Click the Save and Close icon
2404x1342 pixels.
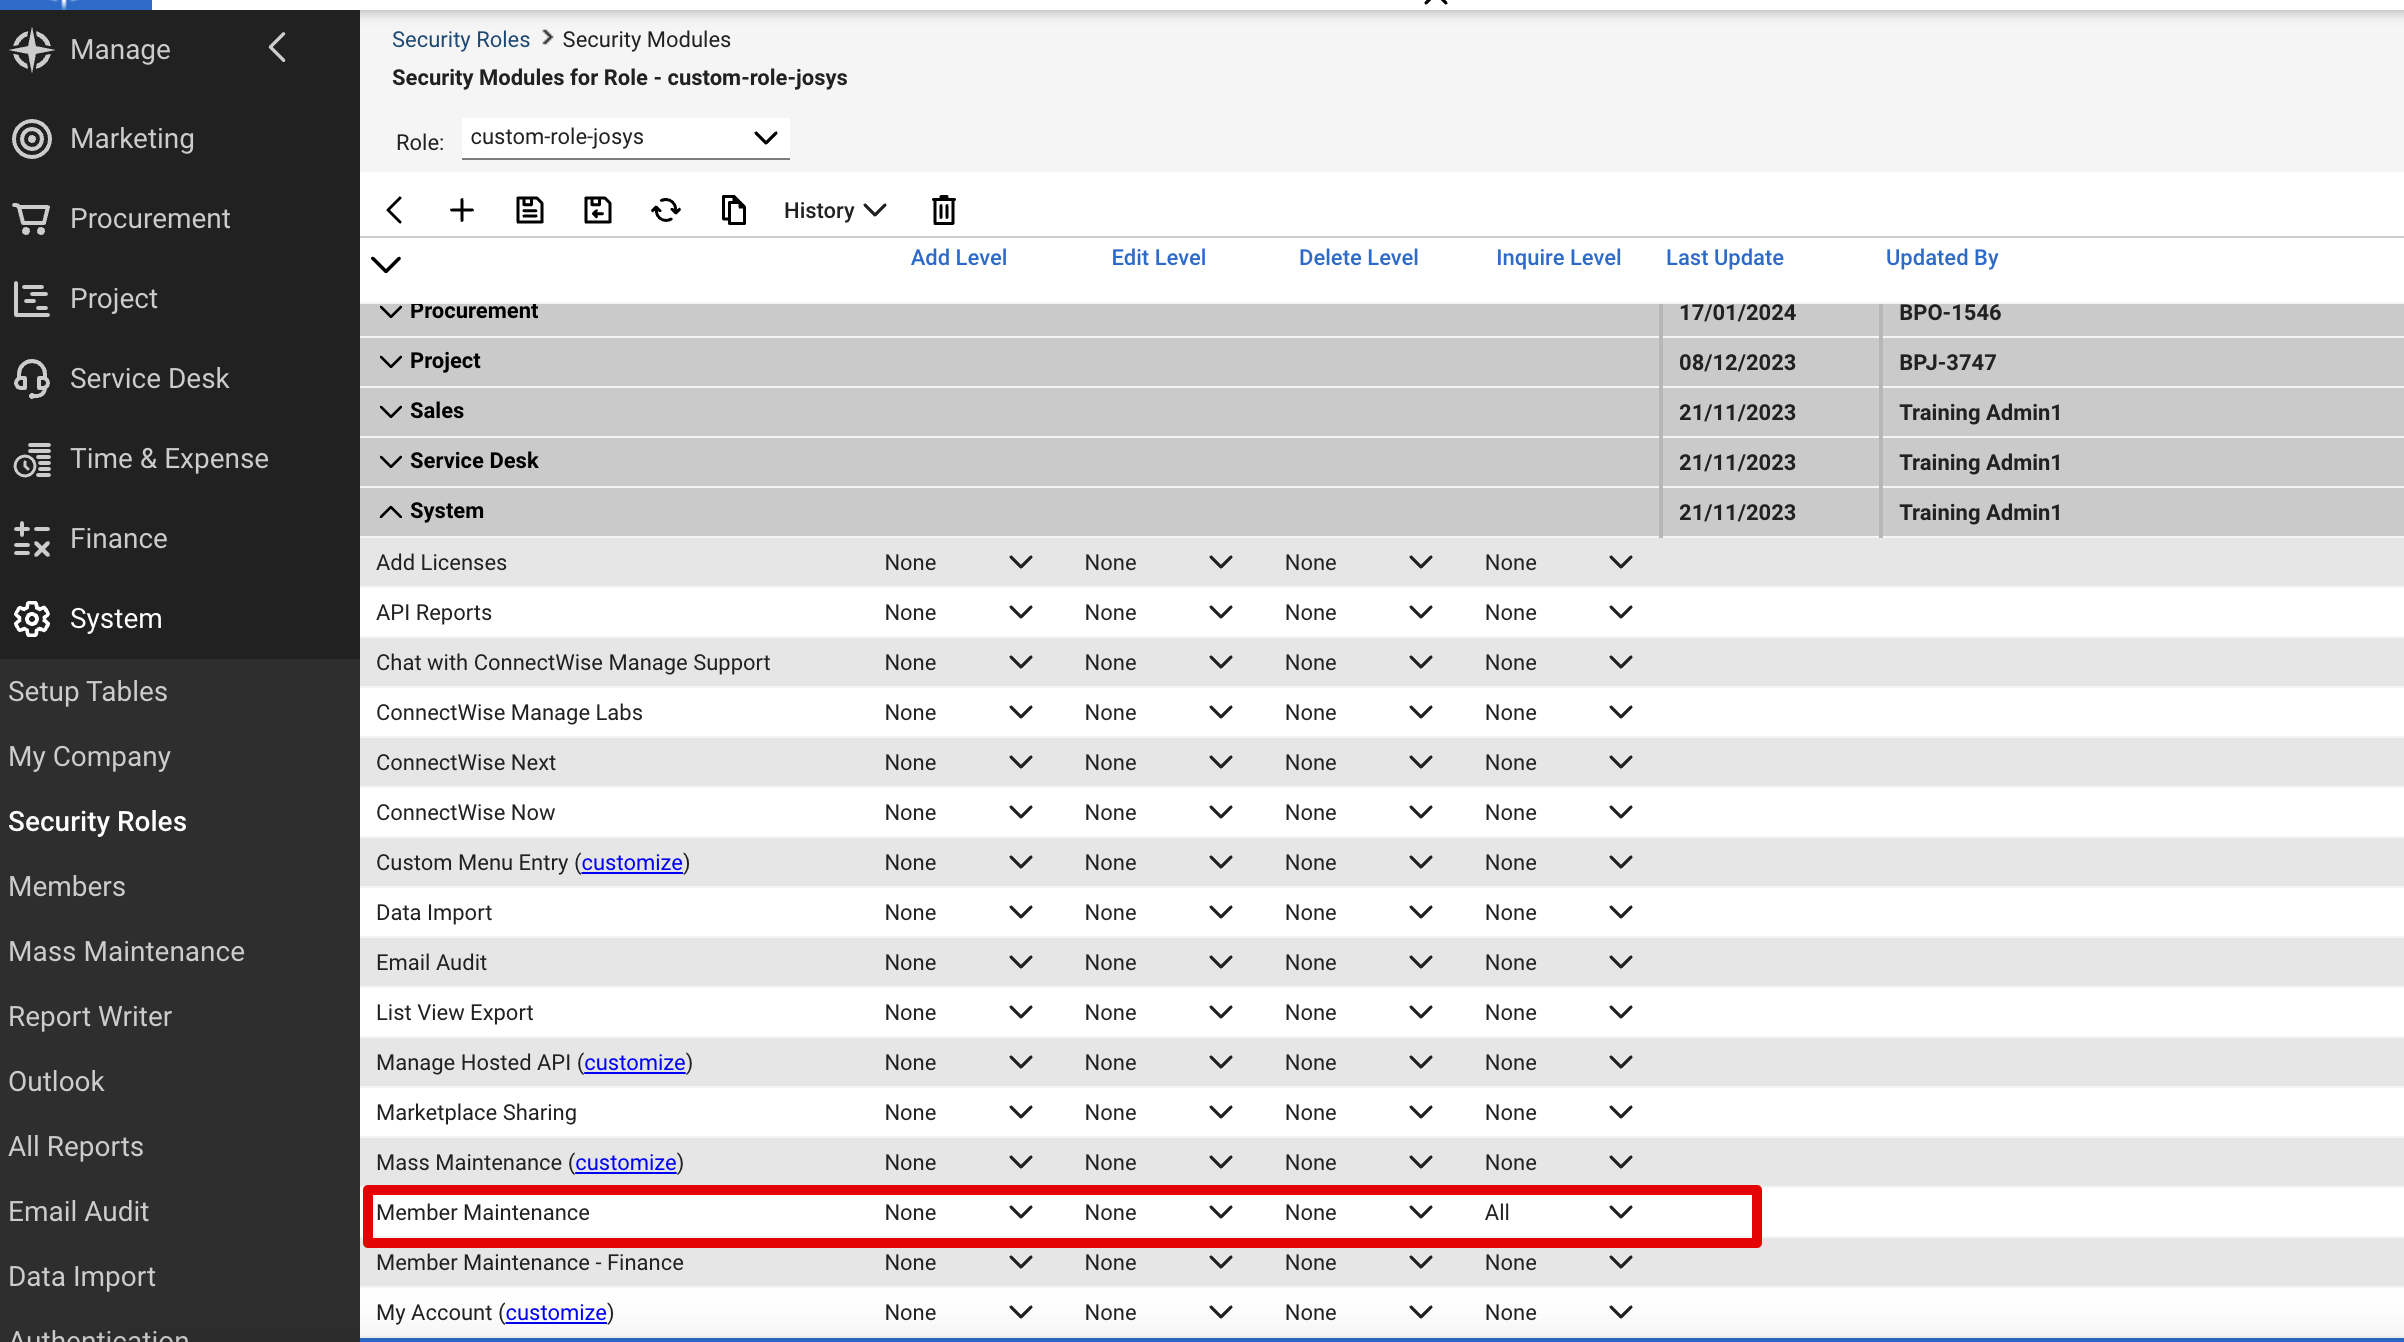(x=597, y=210)
